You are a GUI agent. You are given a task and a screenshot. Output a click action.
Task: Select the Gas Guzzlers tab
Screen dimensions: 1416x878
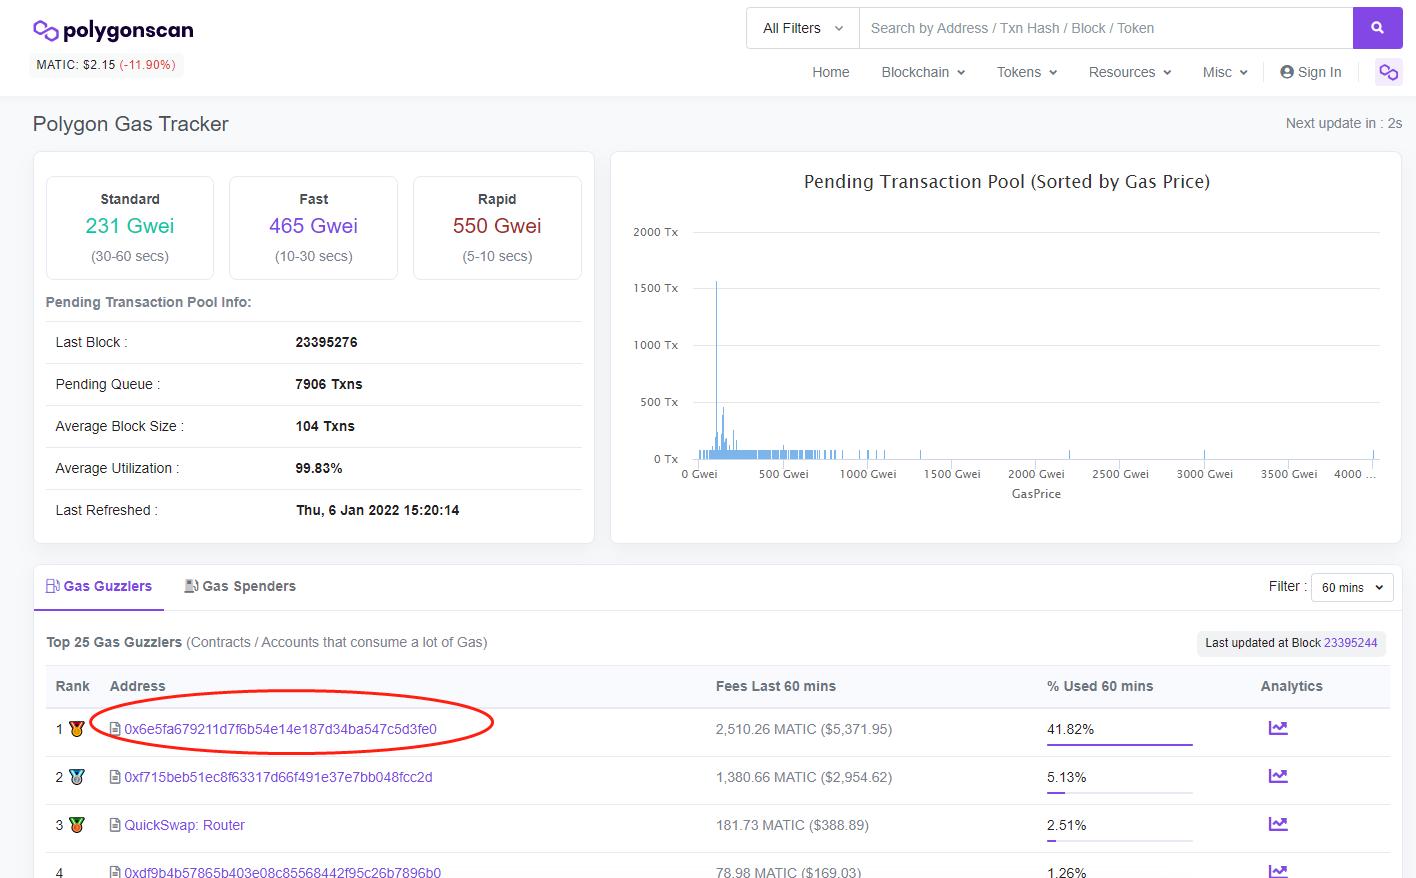point(99,586)
